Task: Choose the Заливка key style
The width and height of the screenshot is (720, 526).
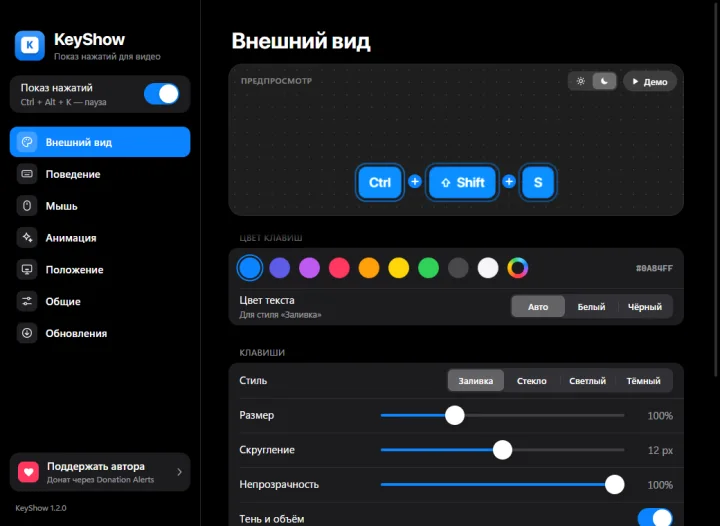Action: pyautogui.click(x=476, y=381)
